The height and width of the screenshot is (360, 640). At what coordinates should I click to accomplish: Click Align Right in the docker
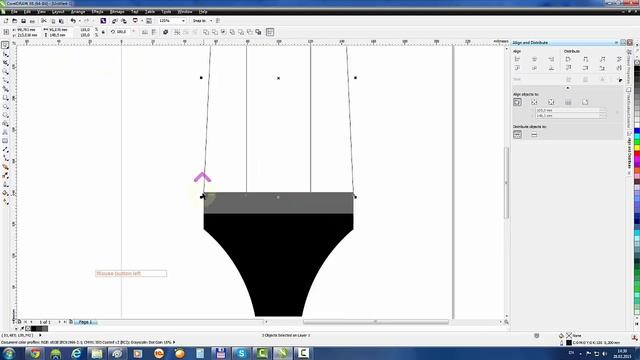551,59
